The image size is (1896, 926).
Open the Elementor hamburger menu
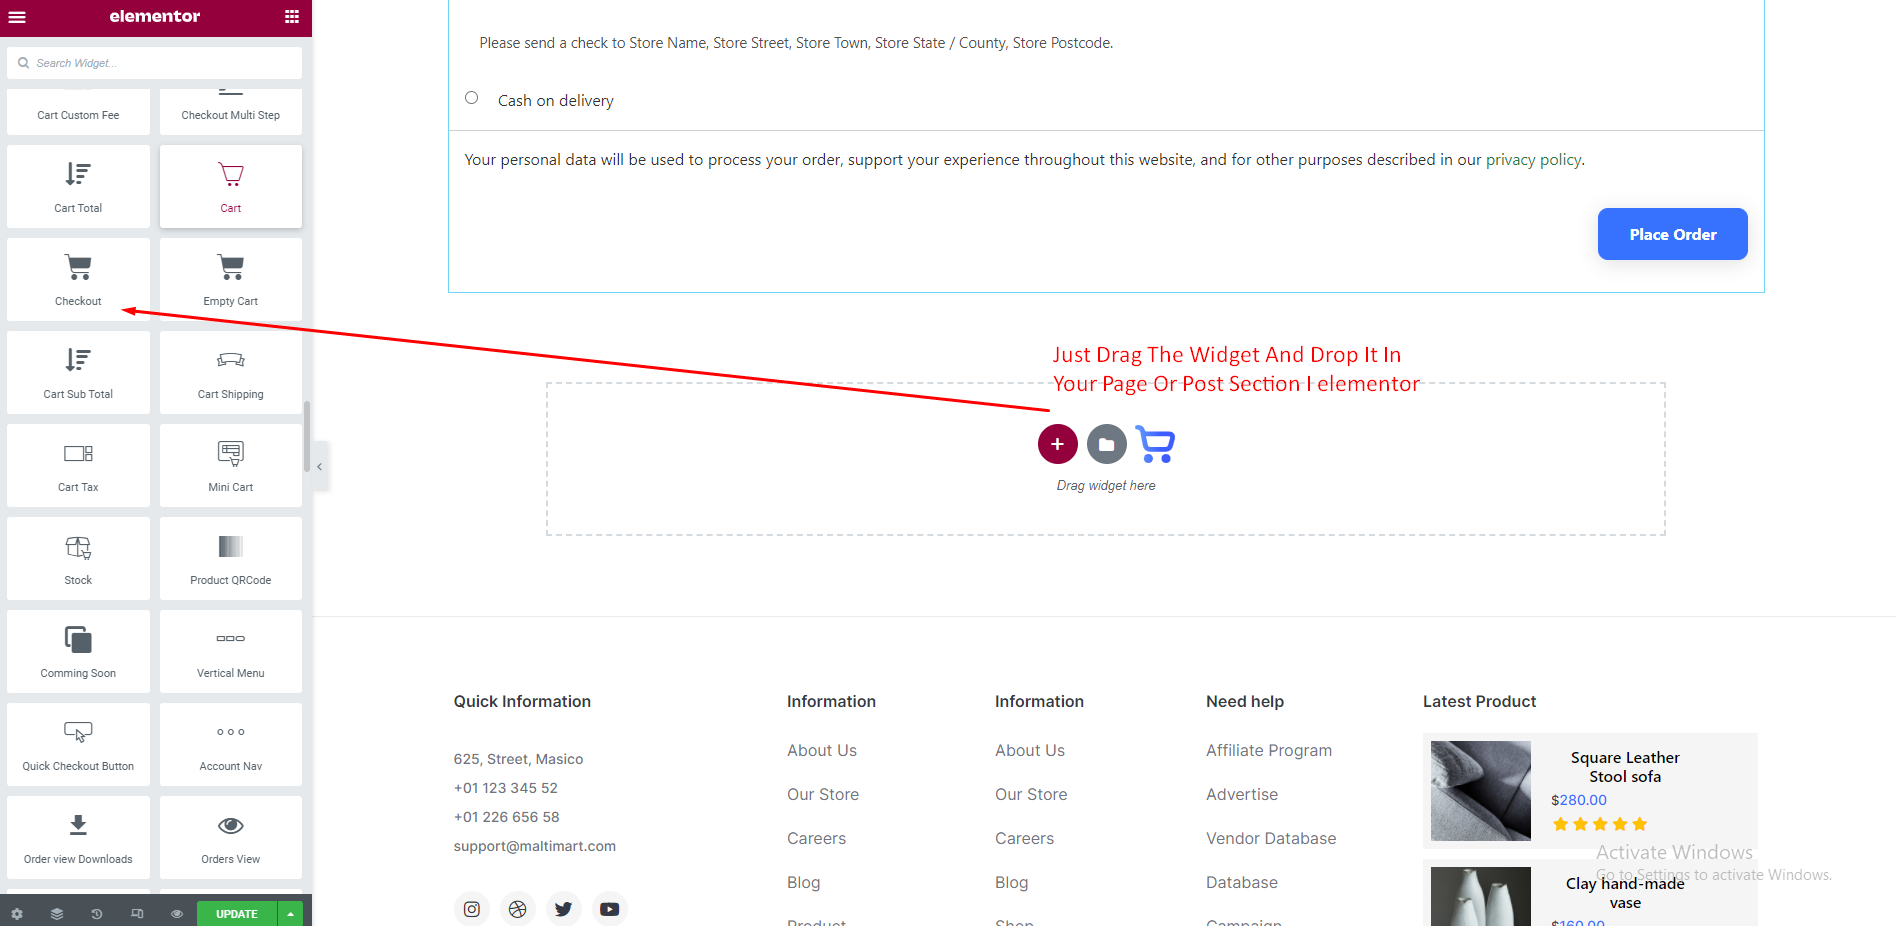tap(17, 17)
